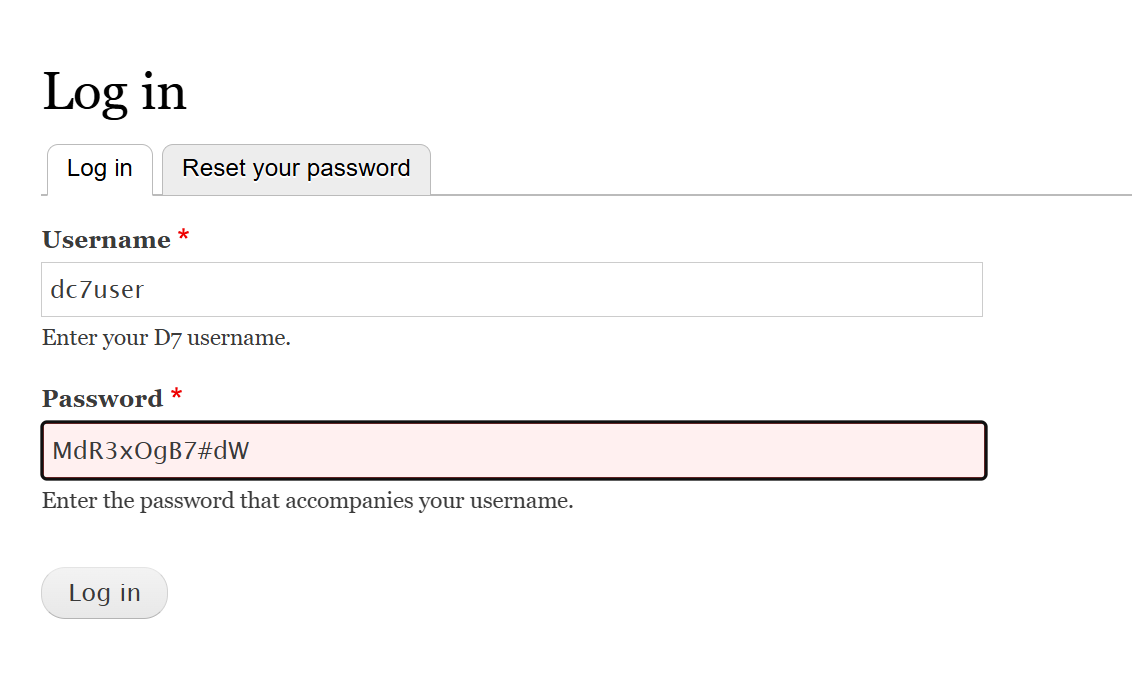Click the bold Password label
The image size is (1132, 698).
(x=102, y=399)
